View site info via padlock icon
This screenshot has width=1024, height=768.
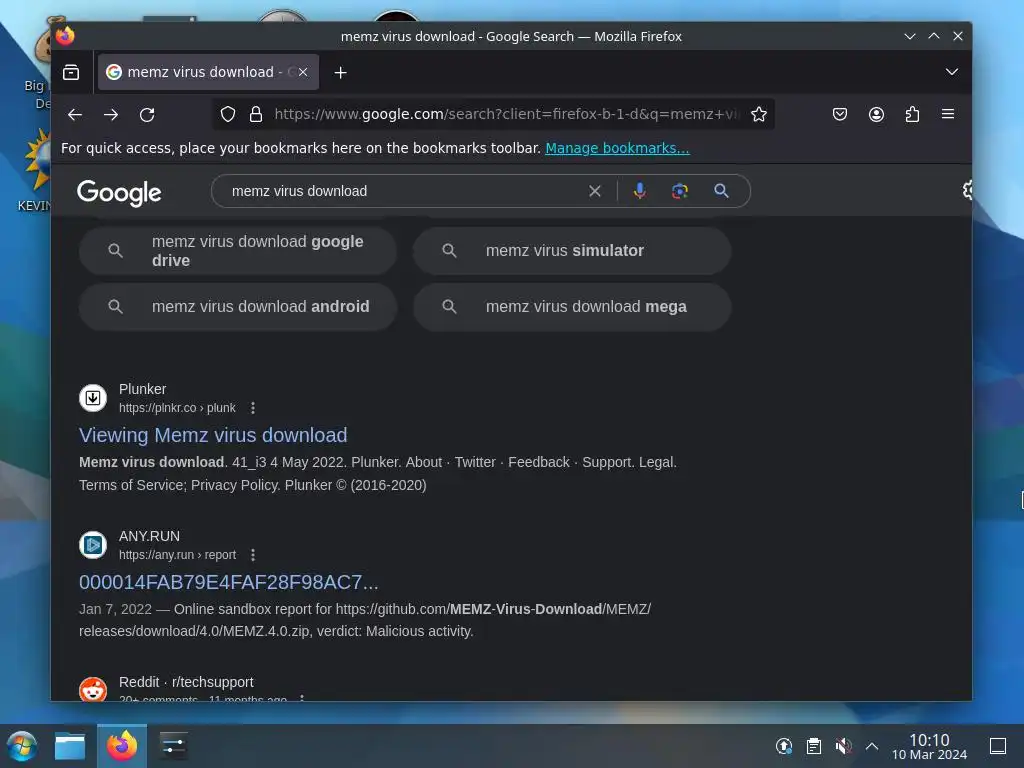coord(256,114)
